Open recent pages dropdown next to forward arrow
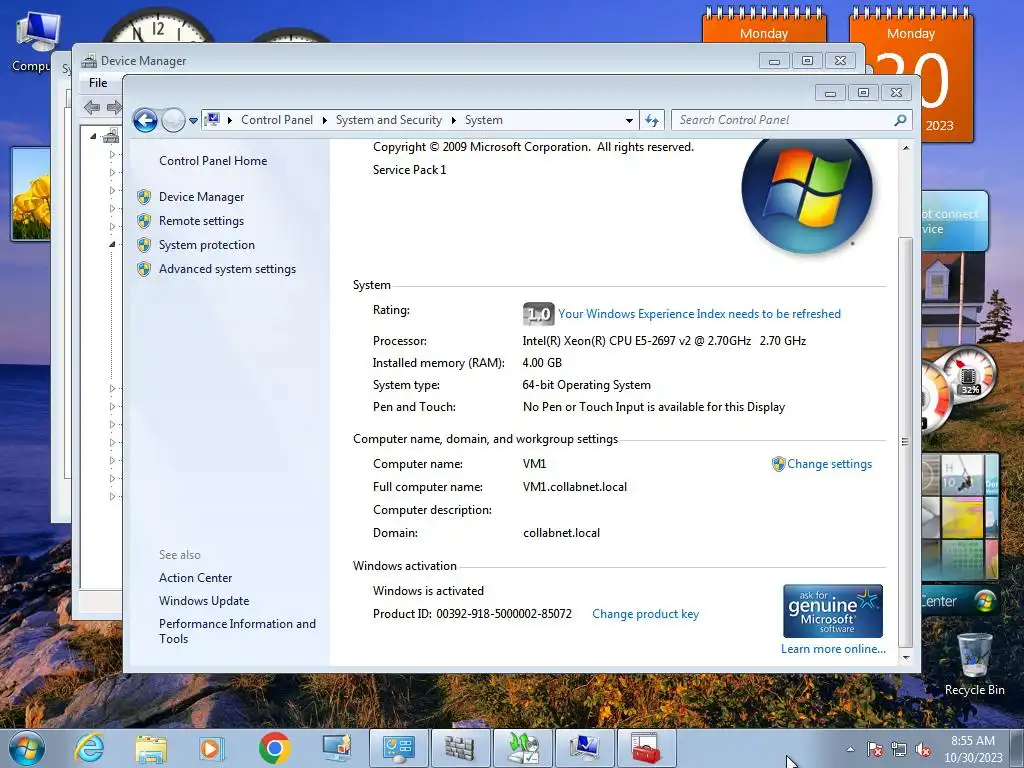 (x=193, y=121)
